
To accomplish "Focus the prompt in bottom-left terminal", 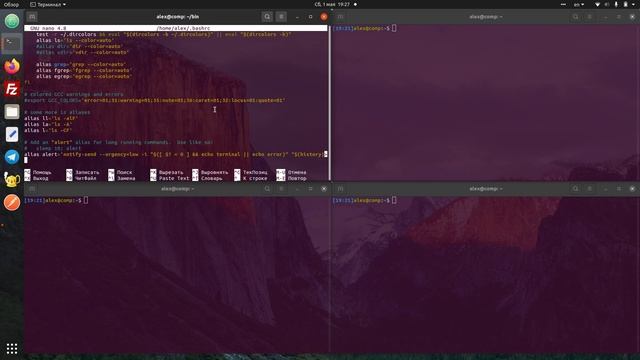I will tap(56, 200).
